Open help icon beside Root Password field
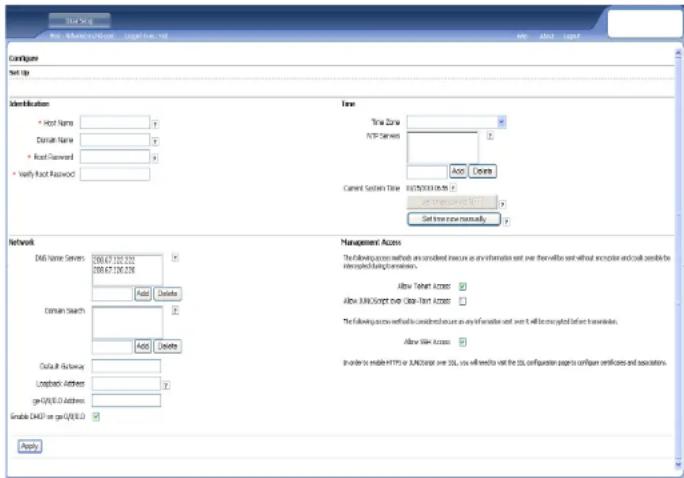The width and height of the screenshot is (684, 478). [x=155, y=158]
